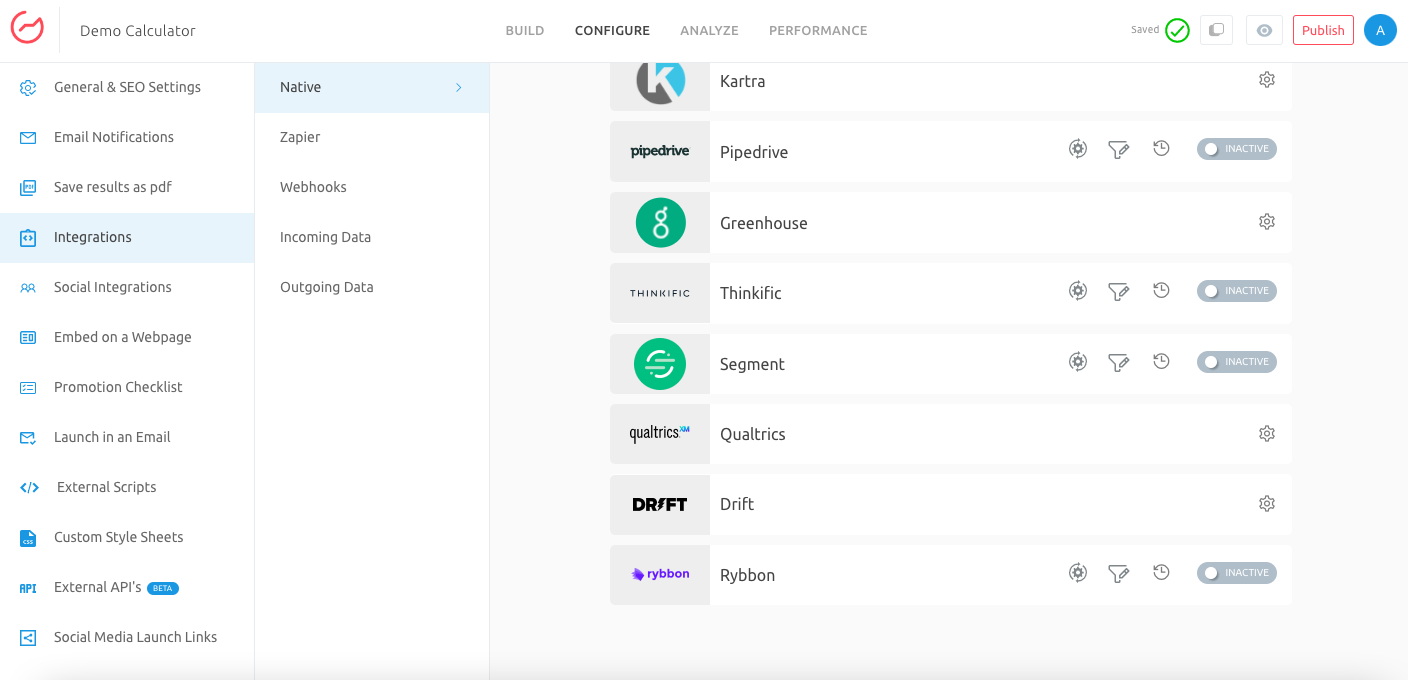The width and height of the screenshot is (1408, 680).
Task: Open Kartra settings gear
Action: click(x=1267, y=80)
